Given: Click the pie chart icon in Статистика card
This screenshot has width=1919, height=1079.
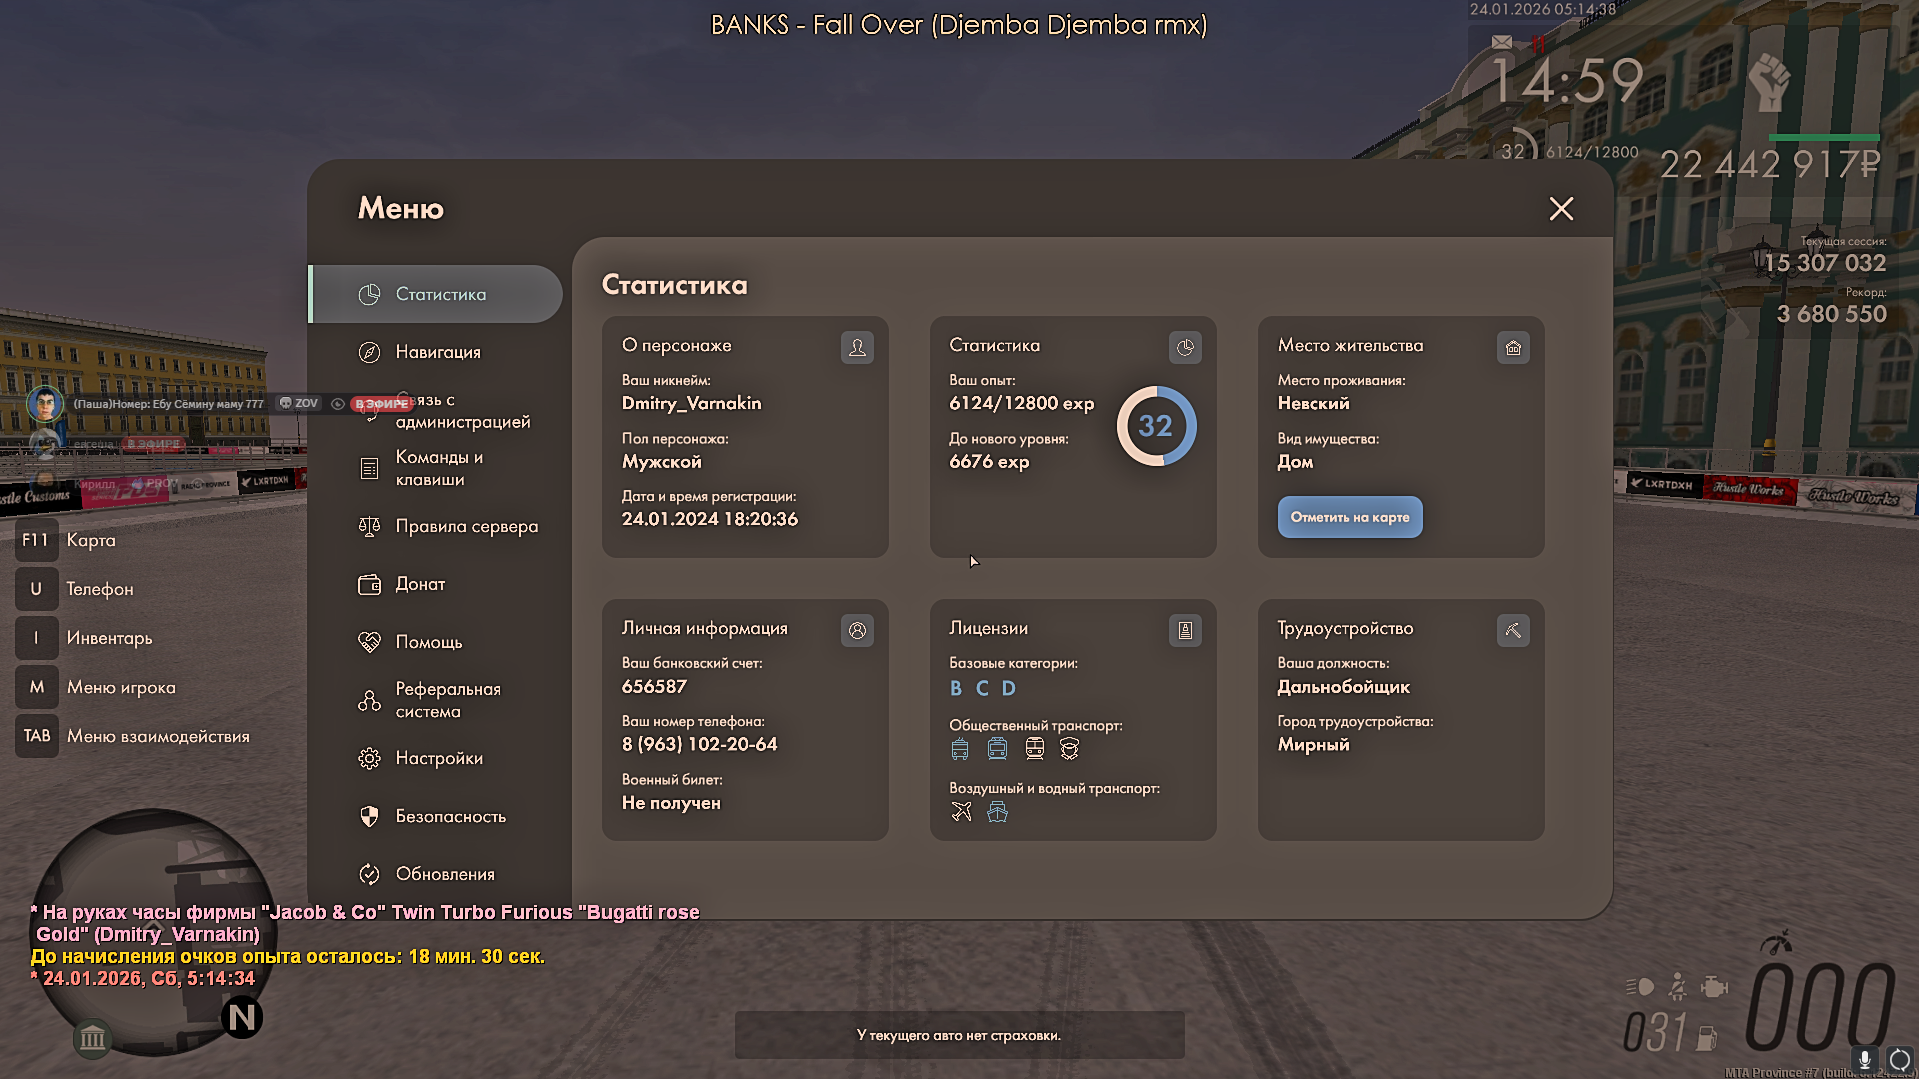Looking at the screenshot, I should [x=1185, y=347].
